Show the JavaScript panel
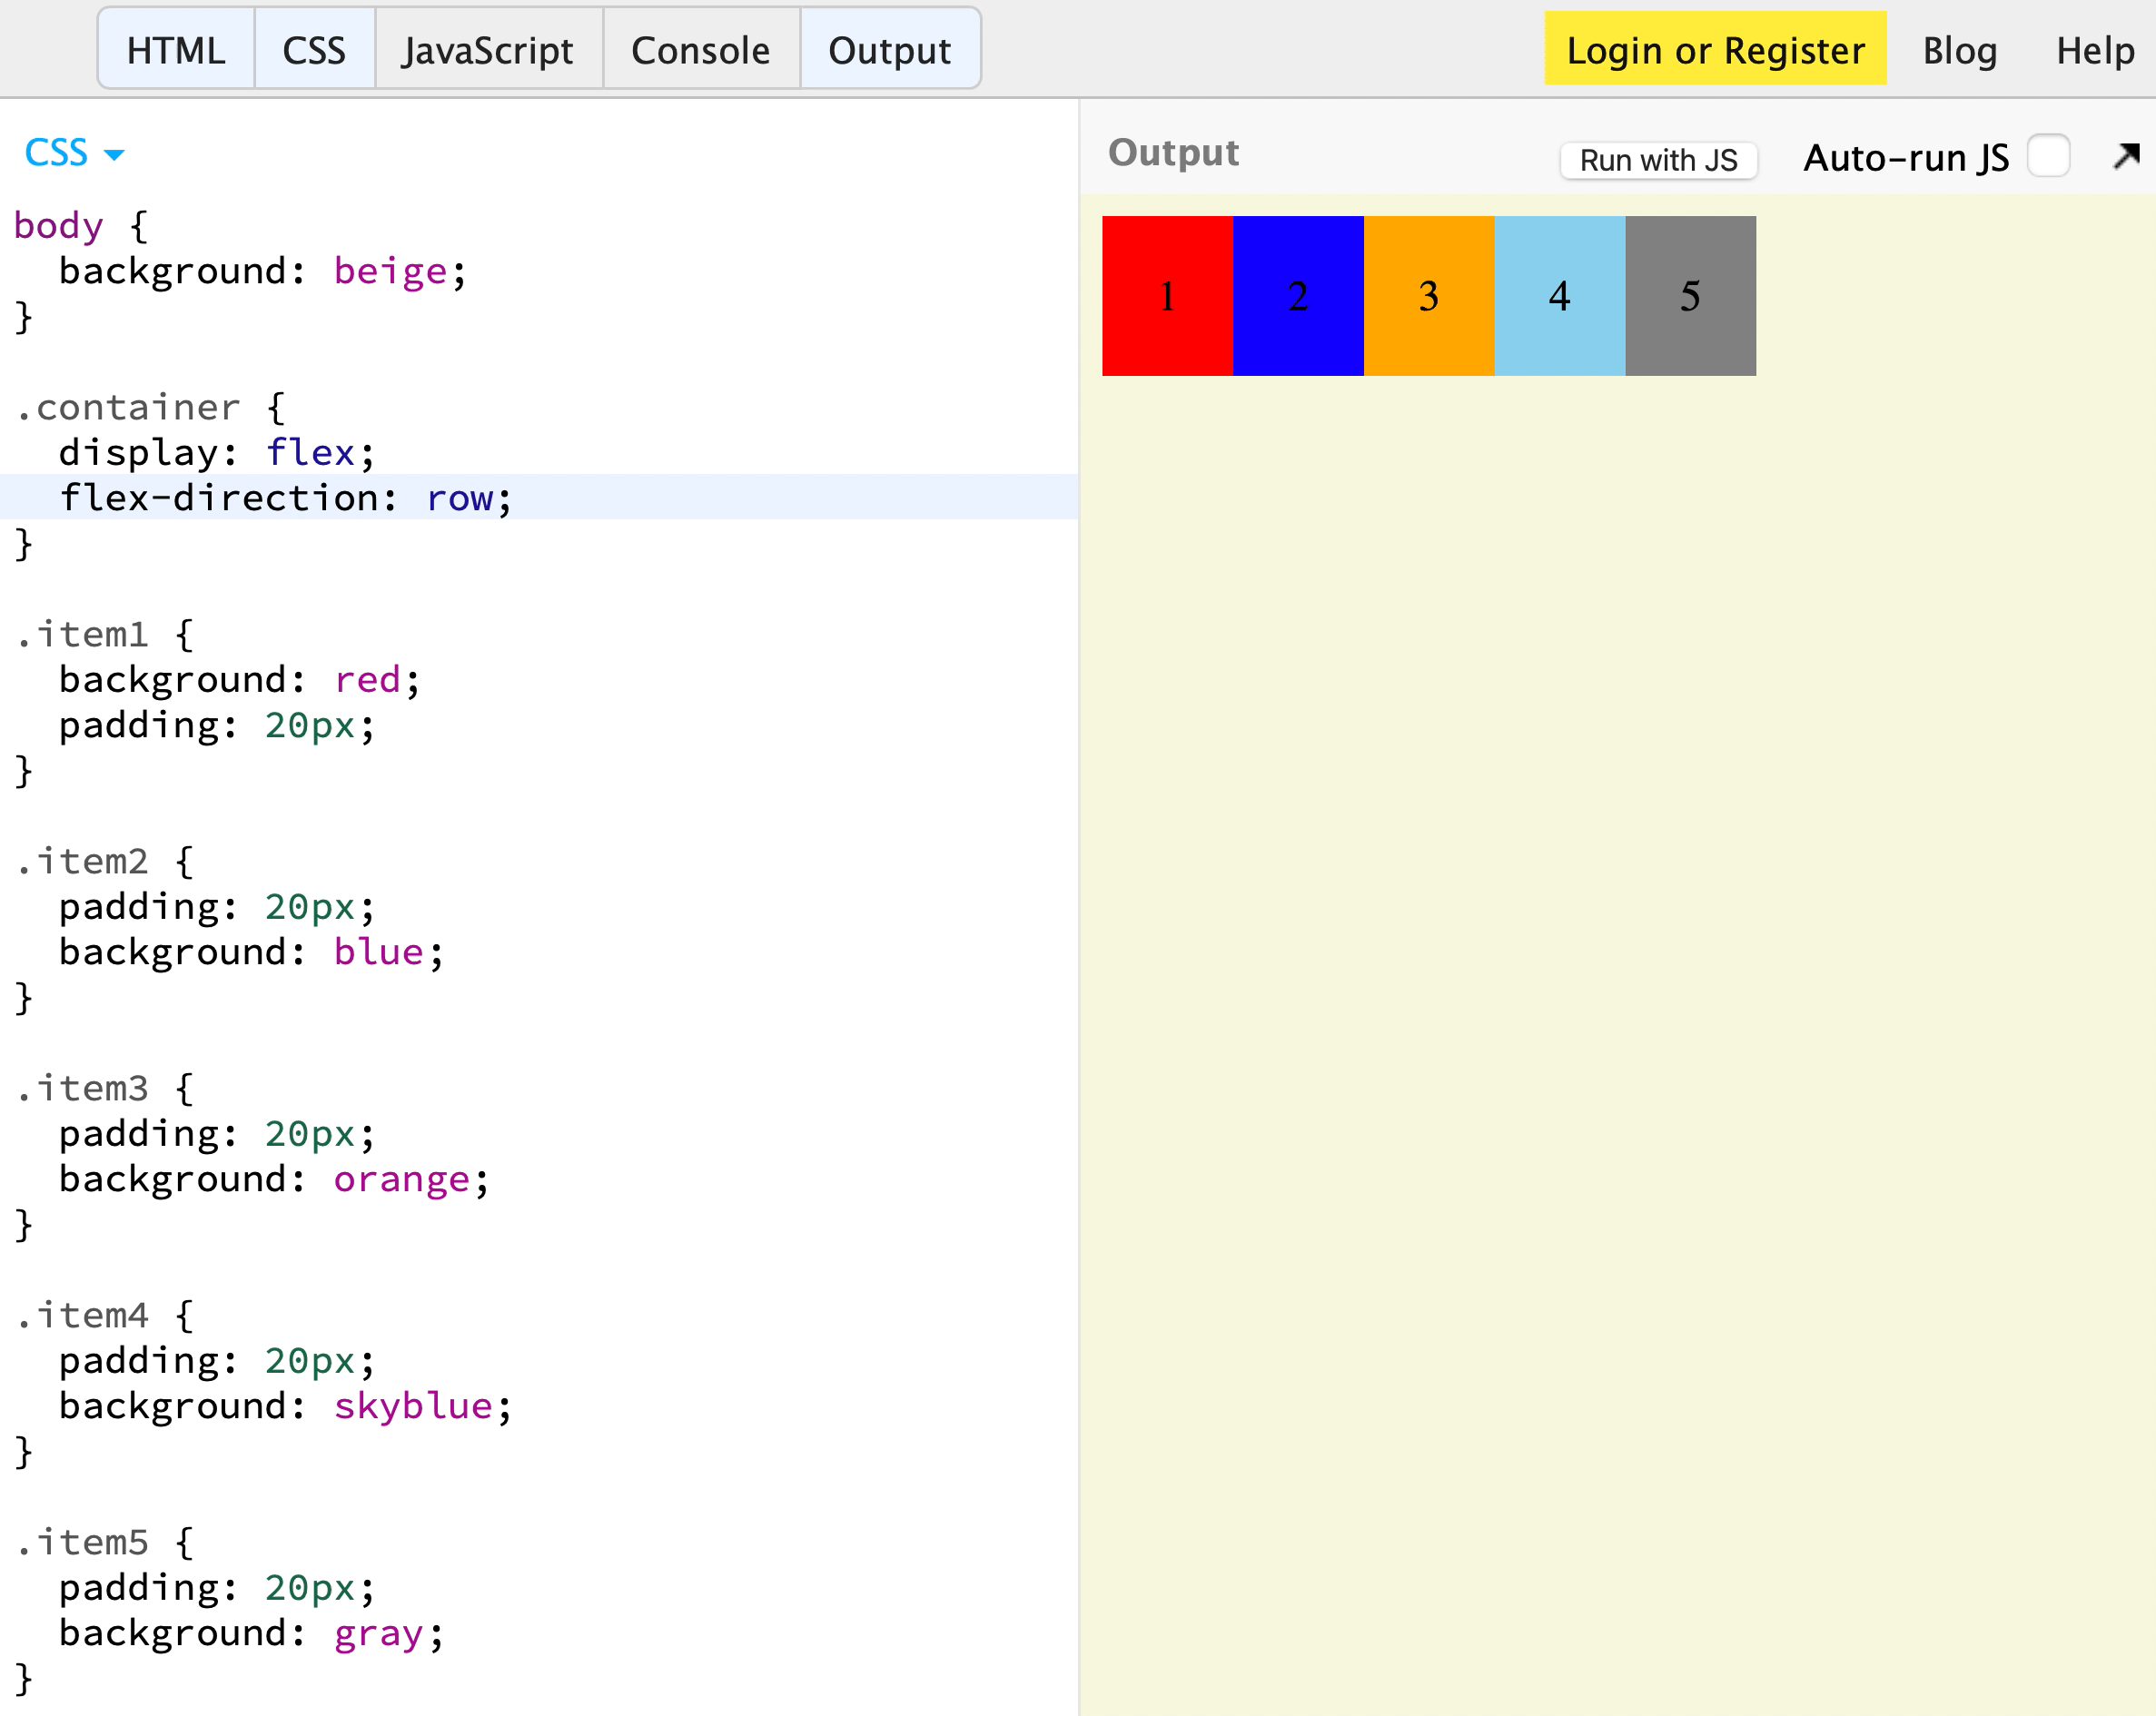This screenshot has height=1716, width=2156. (x=488, y=50)
